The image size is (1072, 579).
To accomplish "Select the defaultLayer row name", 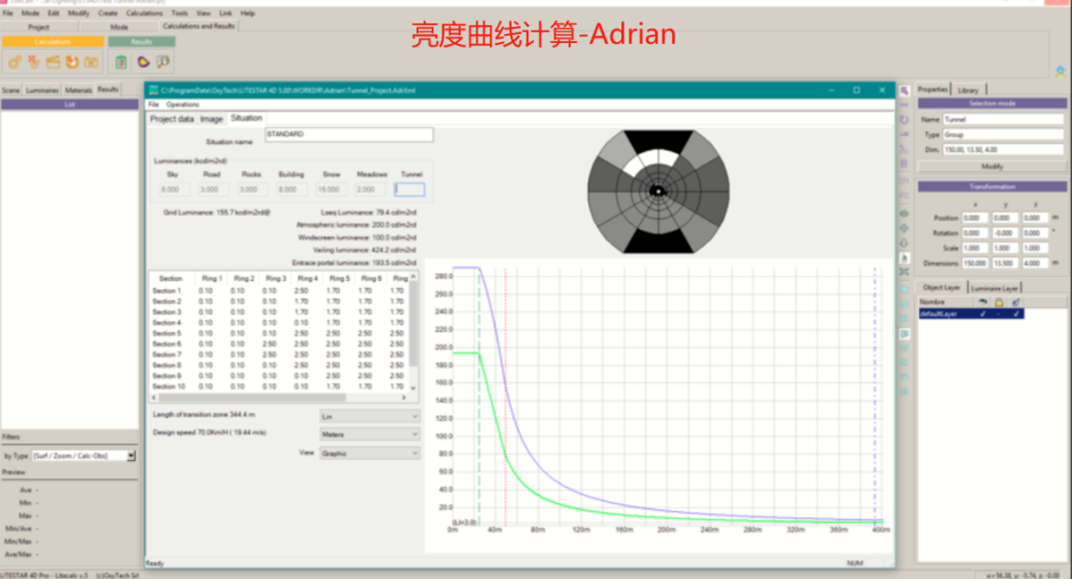I will [x=939, y=314].
